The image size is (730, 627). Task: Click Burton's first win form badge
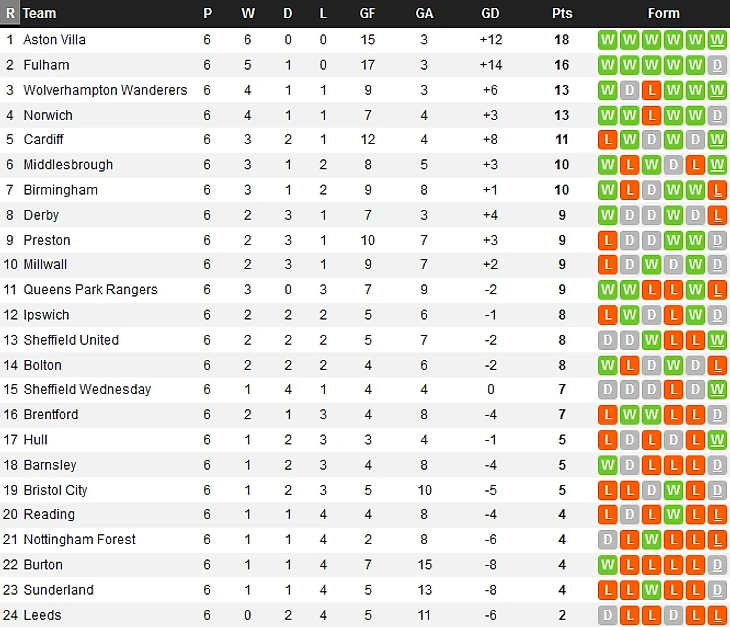point(608,565)
